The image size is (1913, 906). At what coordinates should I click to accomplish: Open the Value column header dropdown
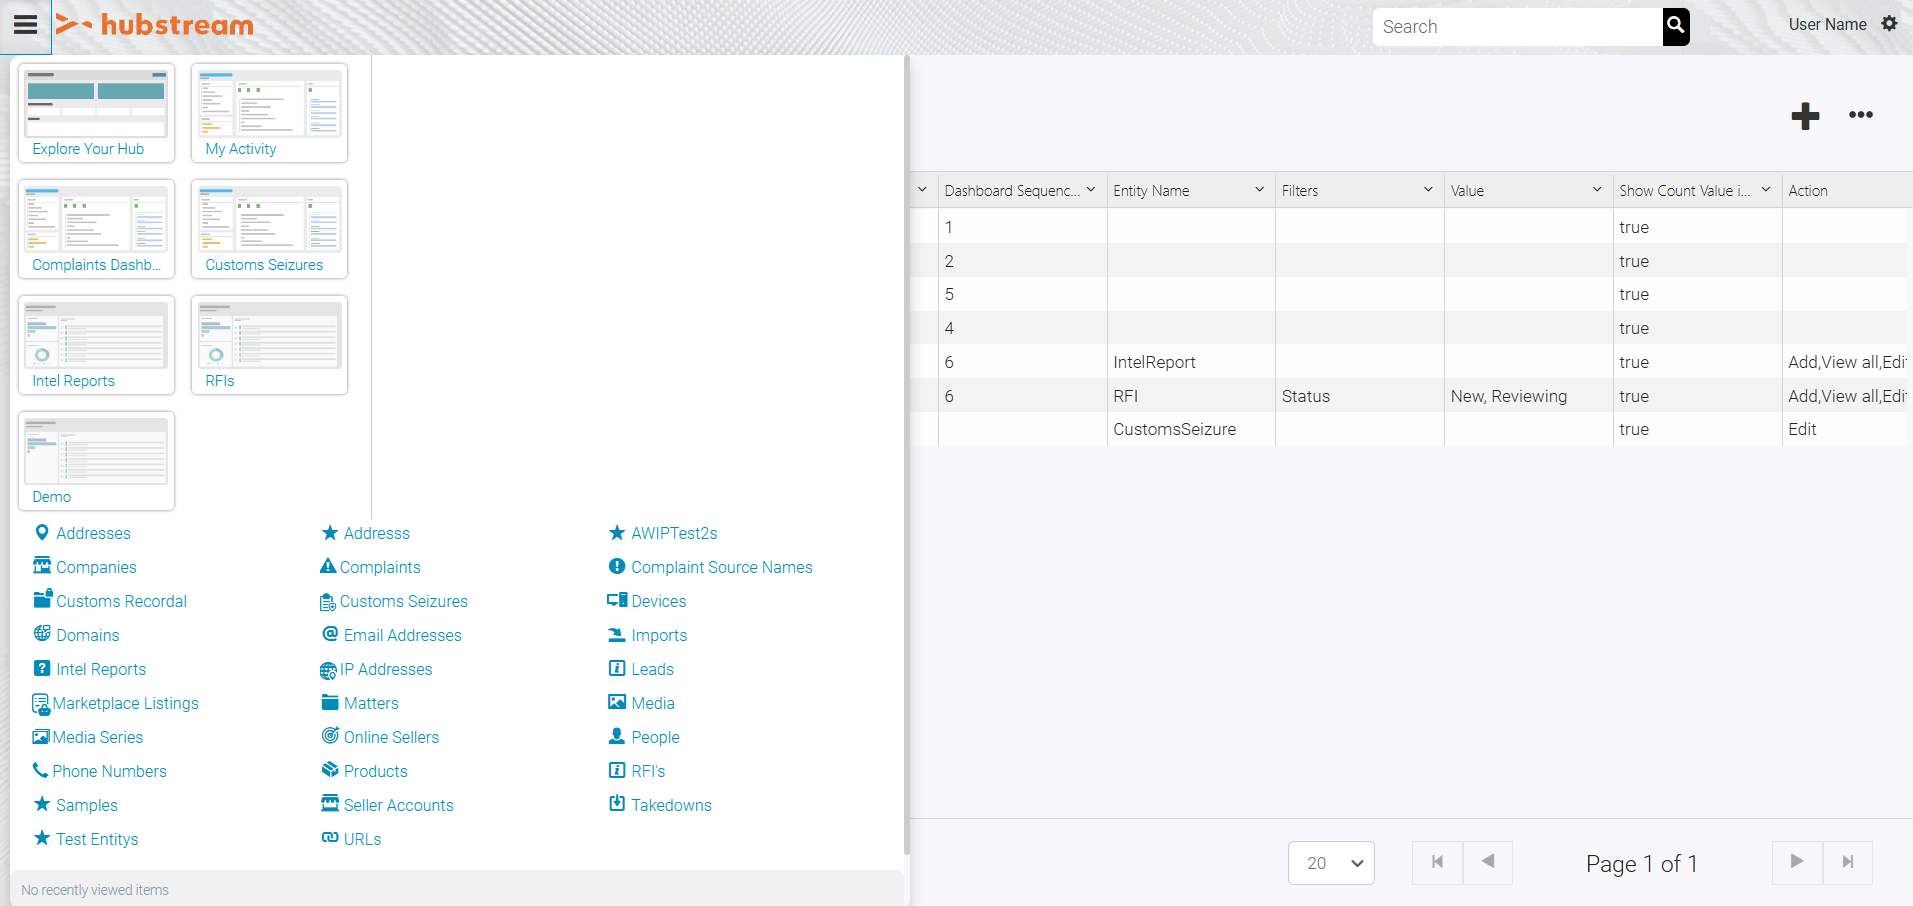[1597, 190]
